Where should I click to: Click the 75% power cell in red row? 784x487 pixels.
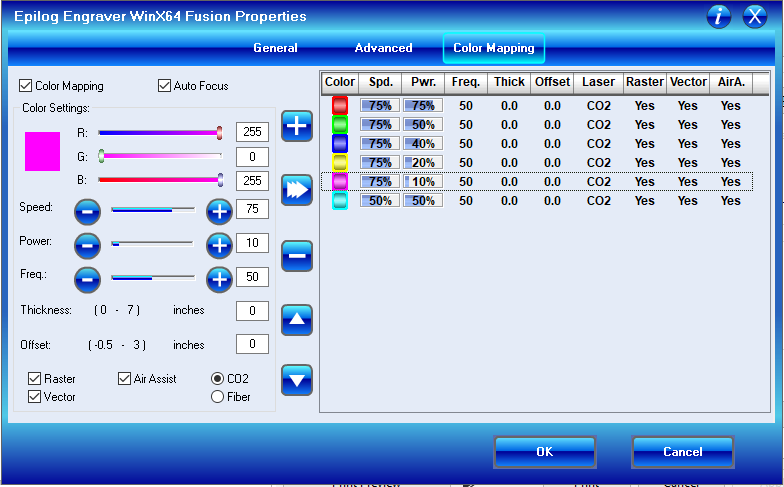point(423,106)
